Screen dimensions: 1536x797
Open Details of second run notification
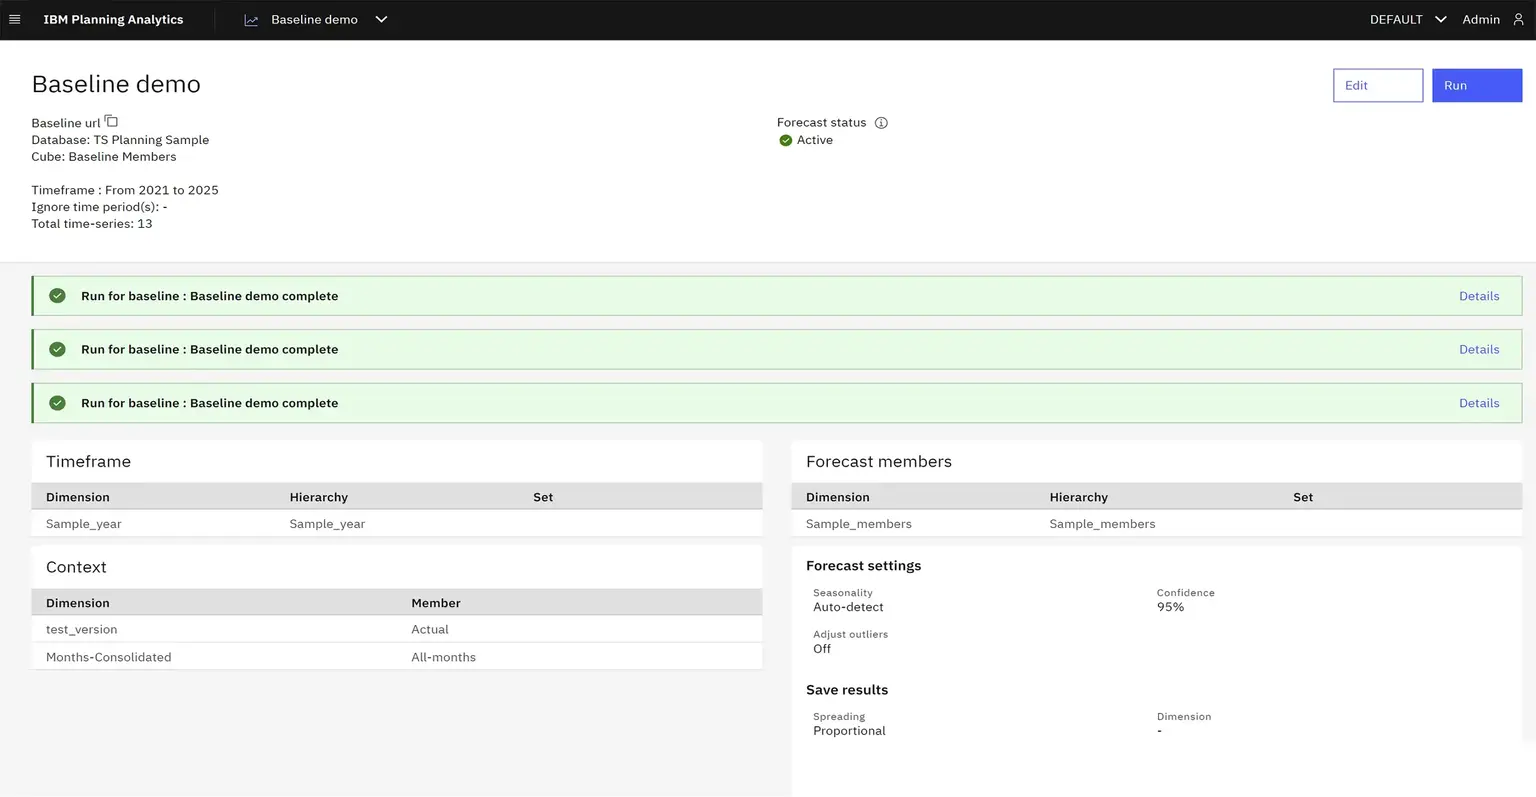1478,350
